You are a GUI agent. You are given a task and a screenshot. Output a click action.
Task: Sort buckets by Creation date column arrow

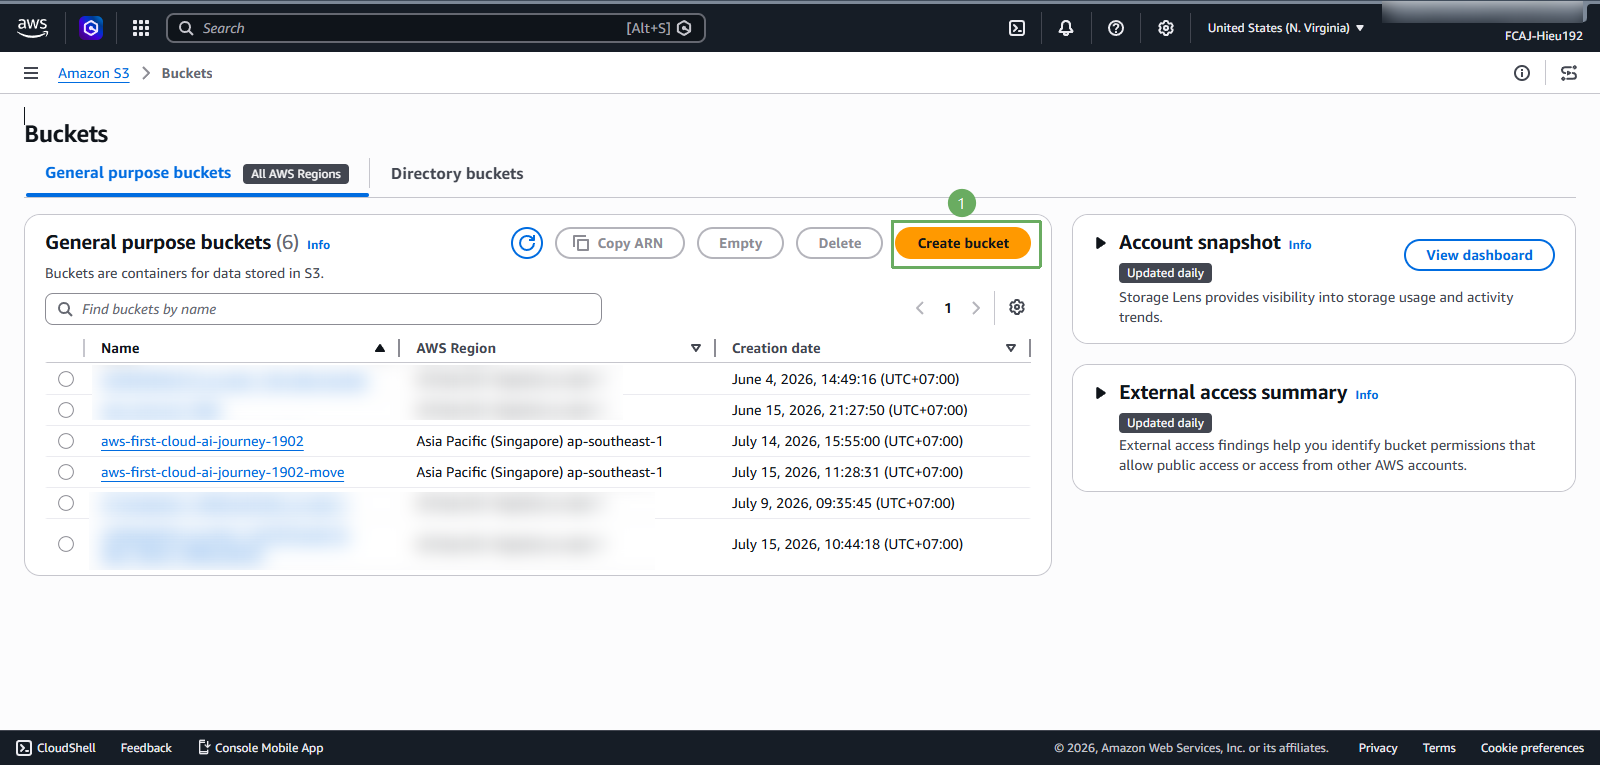pyautogui.click(x=1011, y=348)
